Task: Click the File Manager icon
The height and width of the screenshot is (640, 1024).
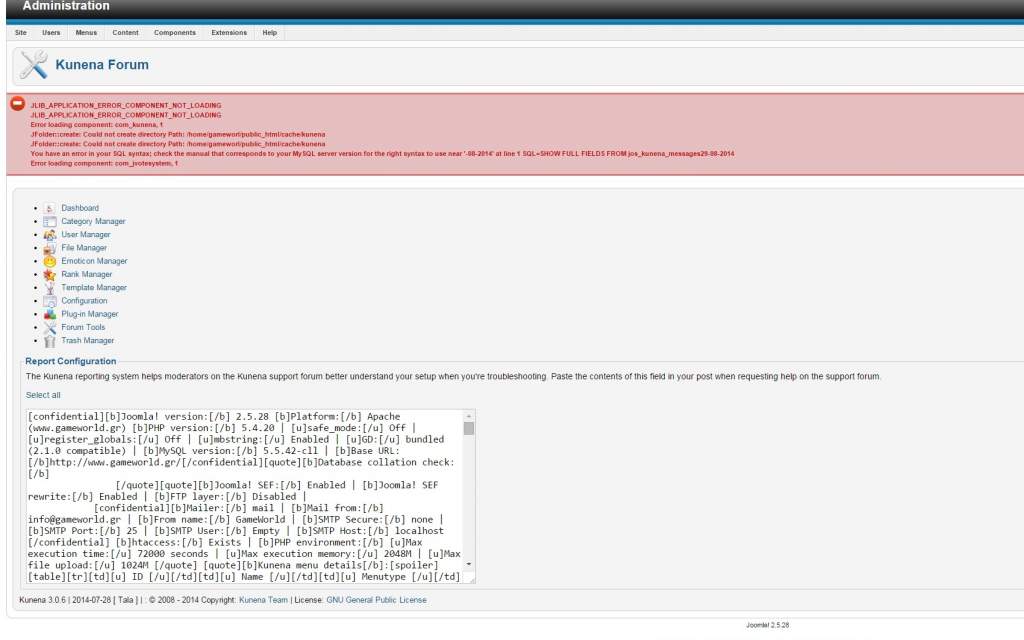Action: pos(50,248)
